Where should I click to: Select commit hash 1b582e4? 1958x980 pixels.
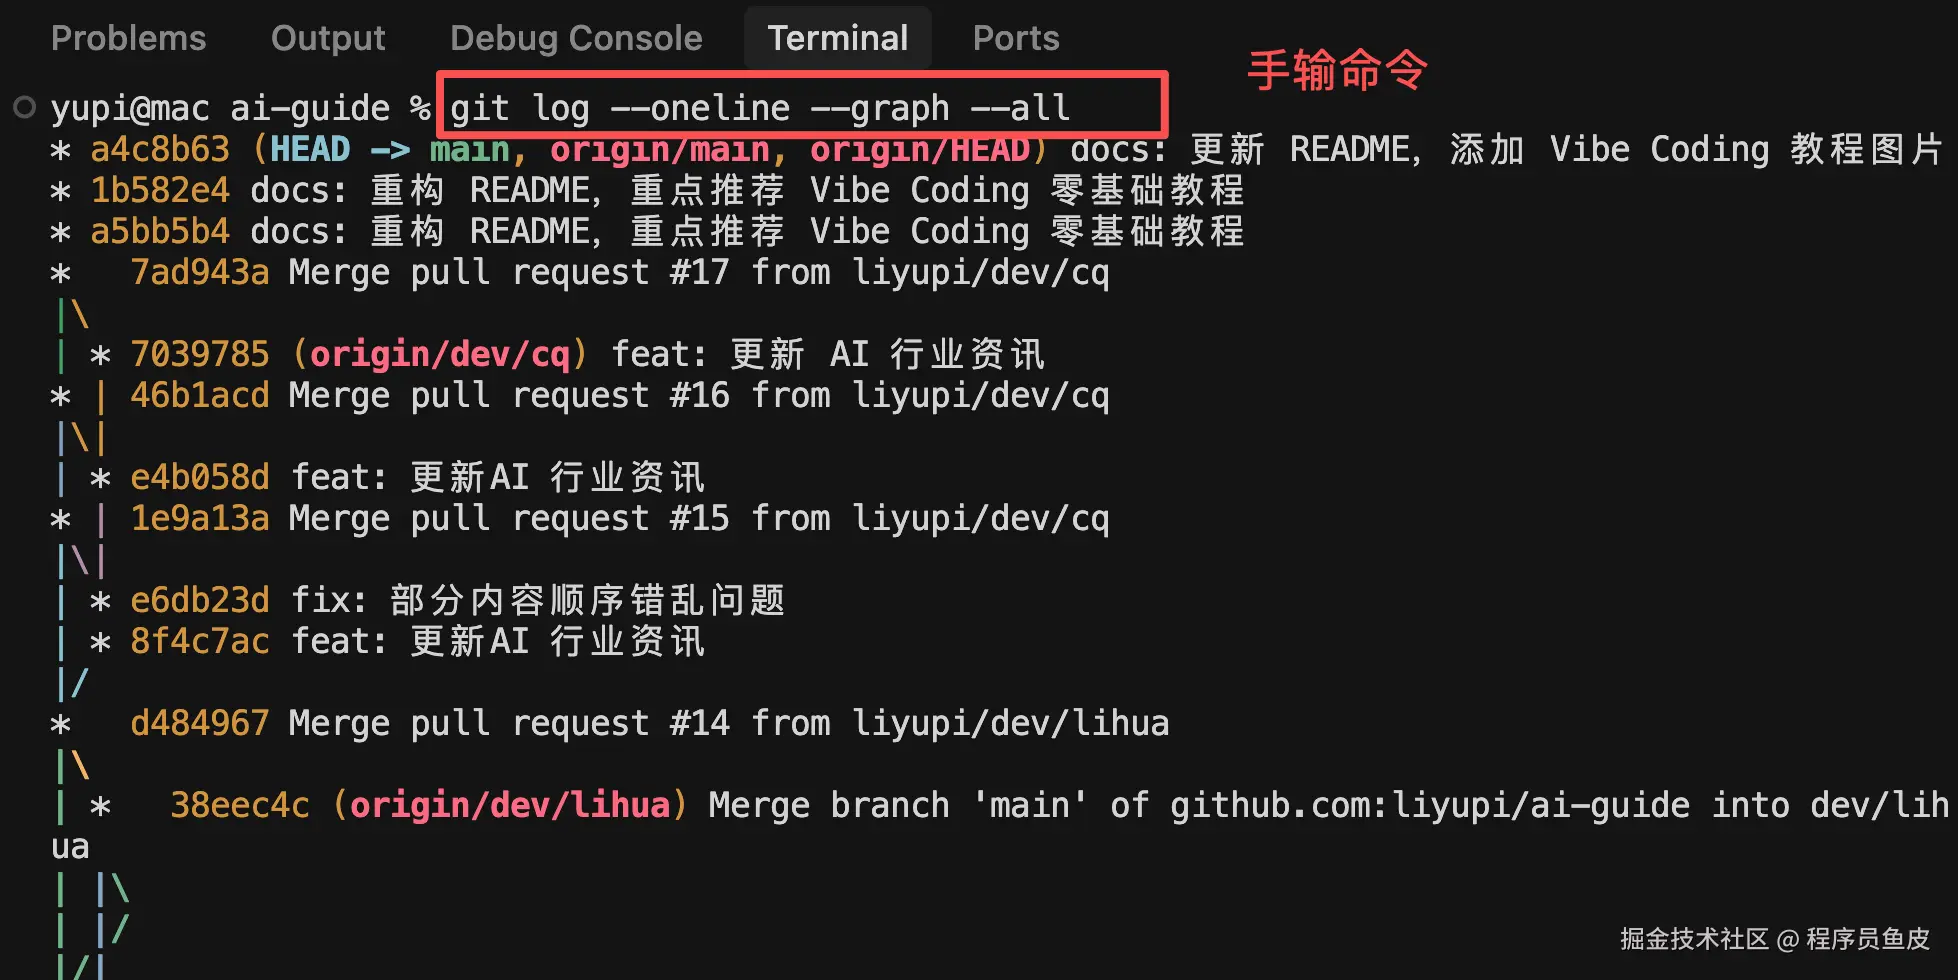point(160,190)
